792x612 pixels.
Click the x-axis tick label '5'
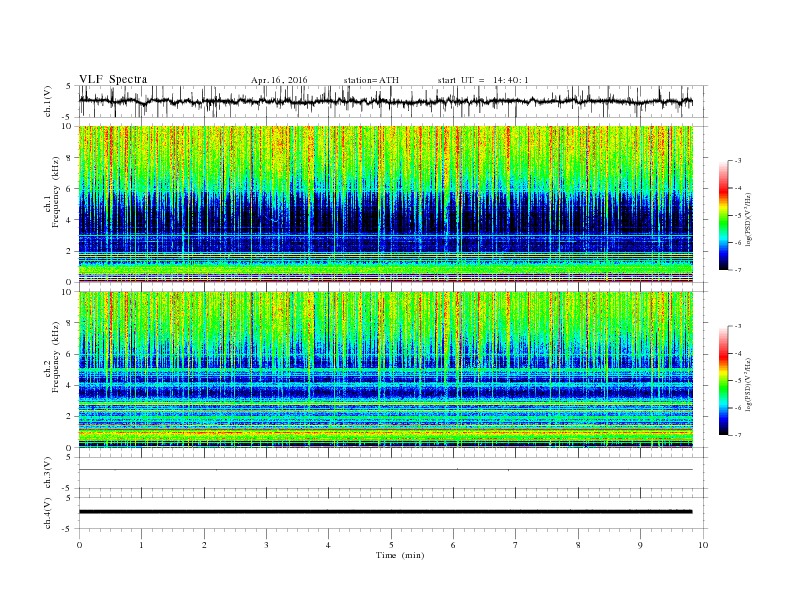(x=391, y=545)
